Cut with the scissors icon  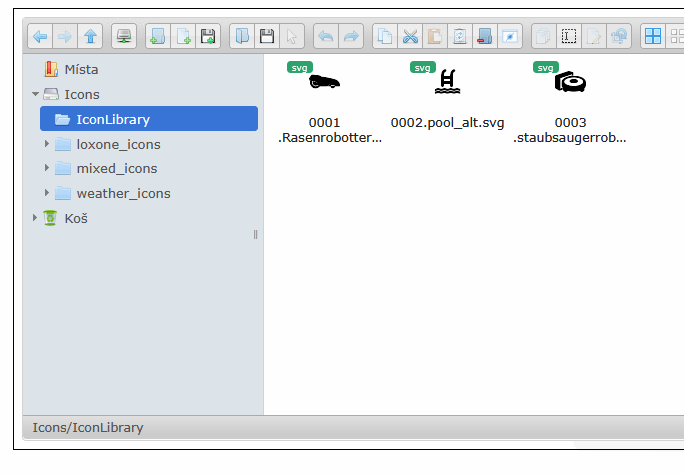410,36
